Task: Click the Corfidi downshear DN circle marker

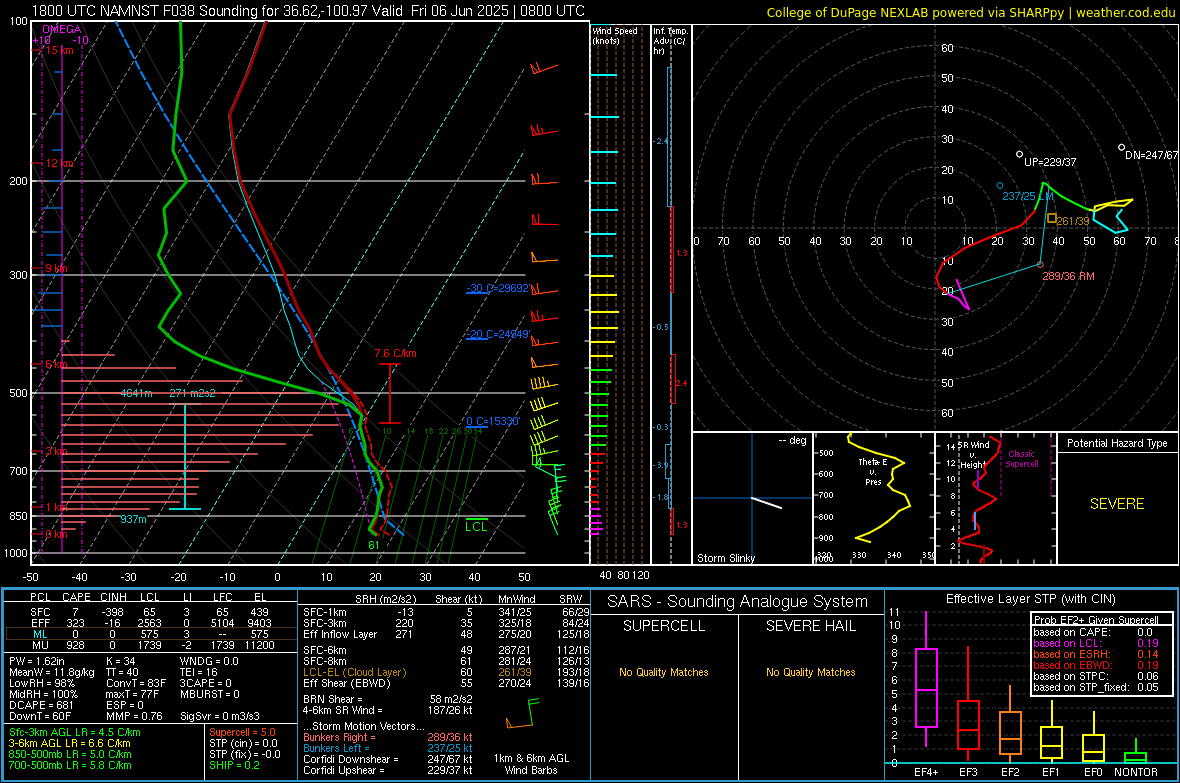Action: [x=1121, y=148]
